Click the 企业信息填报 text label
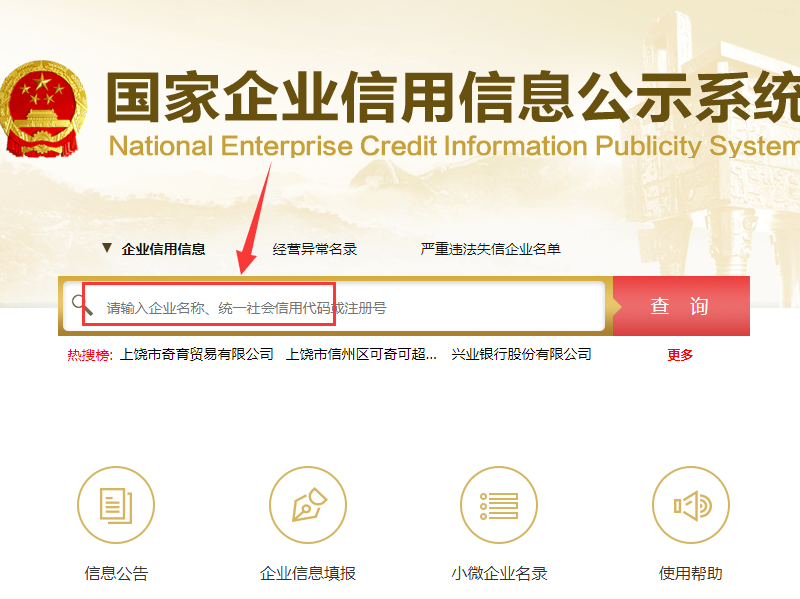The image size is (800, 599). pyautogui.click(x=308, y=573)
